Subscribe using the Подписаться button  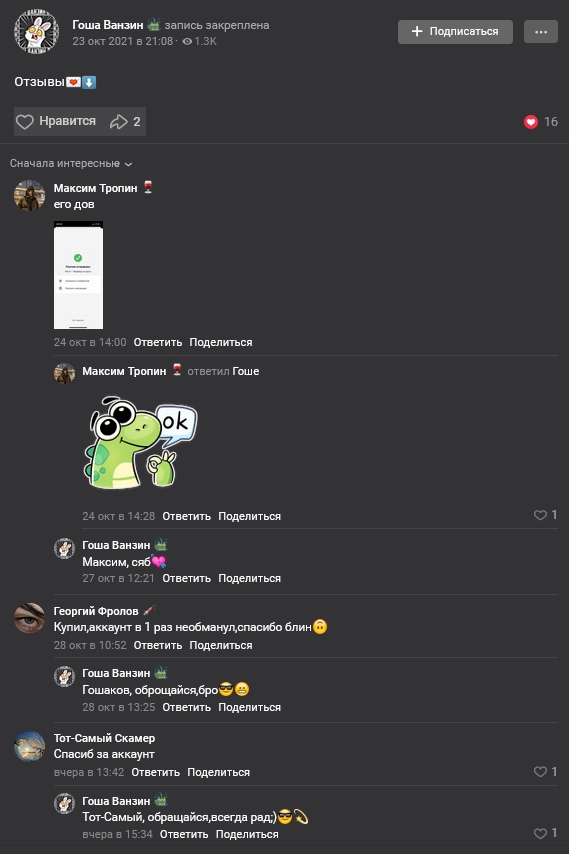click(455, 32)
